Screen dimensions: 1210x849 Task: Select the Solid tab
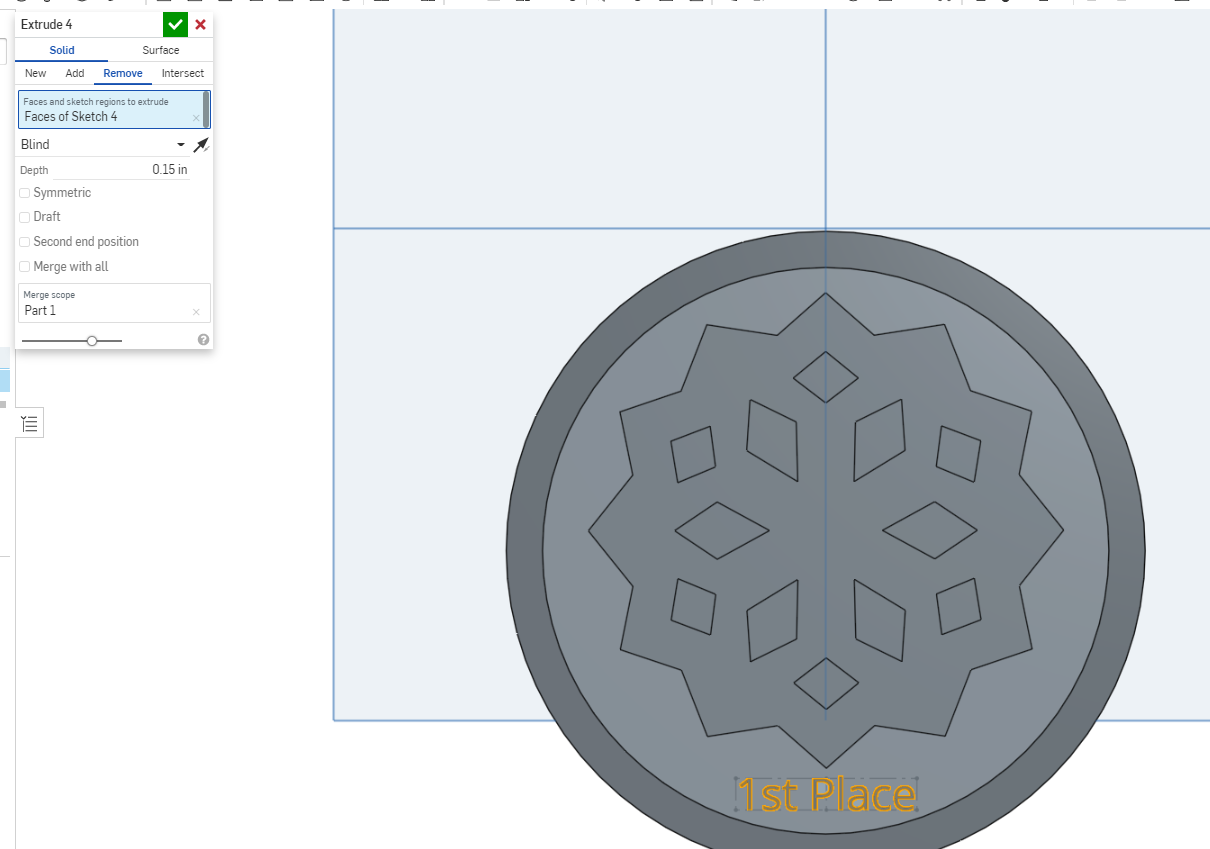[61, 50]
